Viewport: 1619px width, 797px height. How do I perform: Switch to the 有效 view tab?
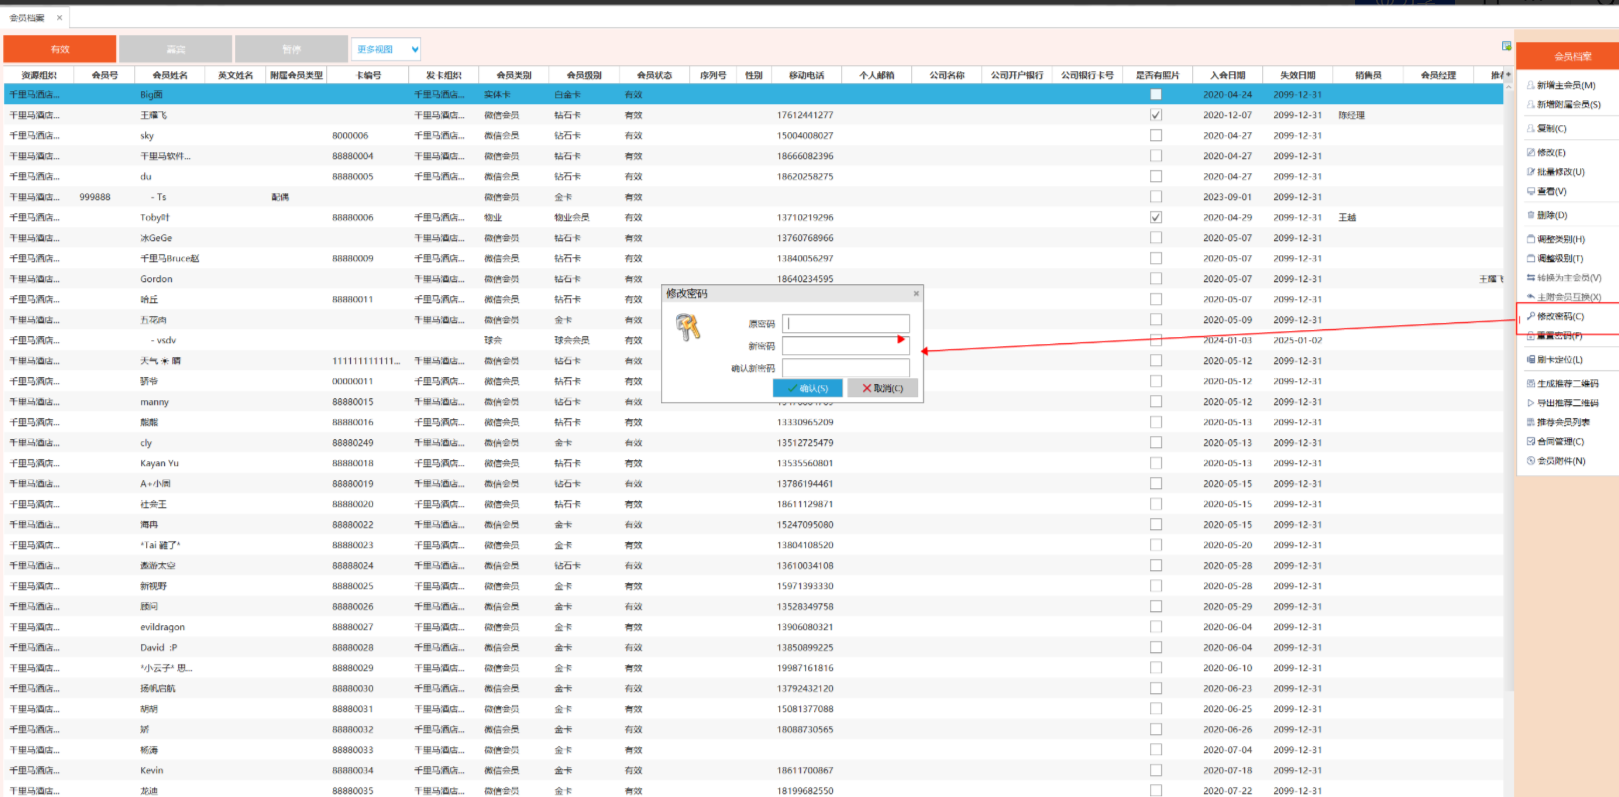(60, 49)
